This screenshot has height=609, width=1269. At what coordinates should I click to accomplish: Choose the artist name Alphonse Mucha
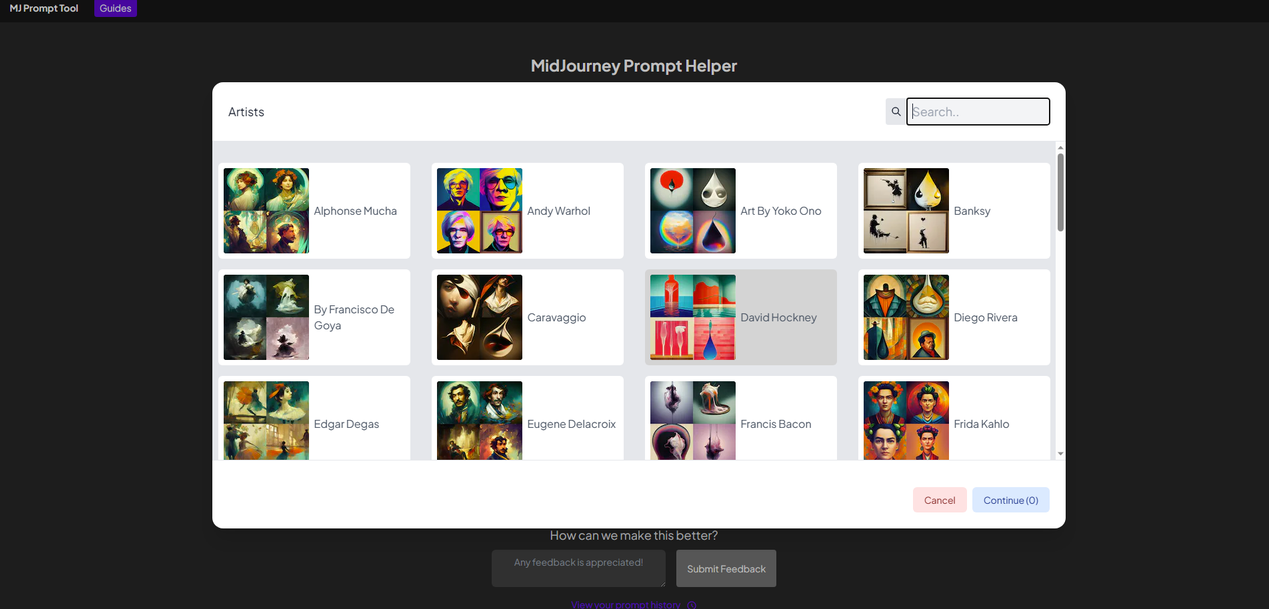355,211
